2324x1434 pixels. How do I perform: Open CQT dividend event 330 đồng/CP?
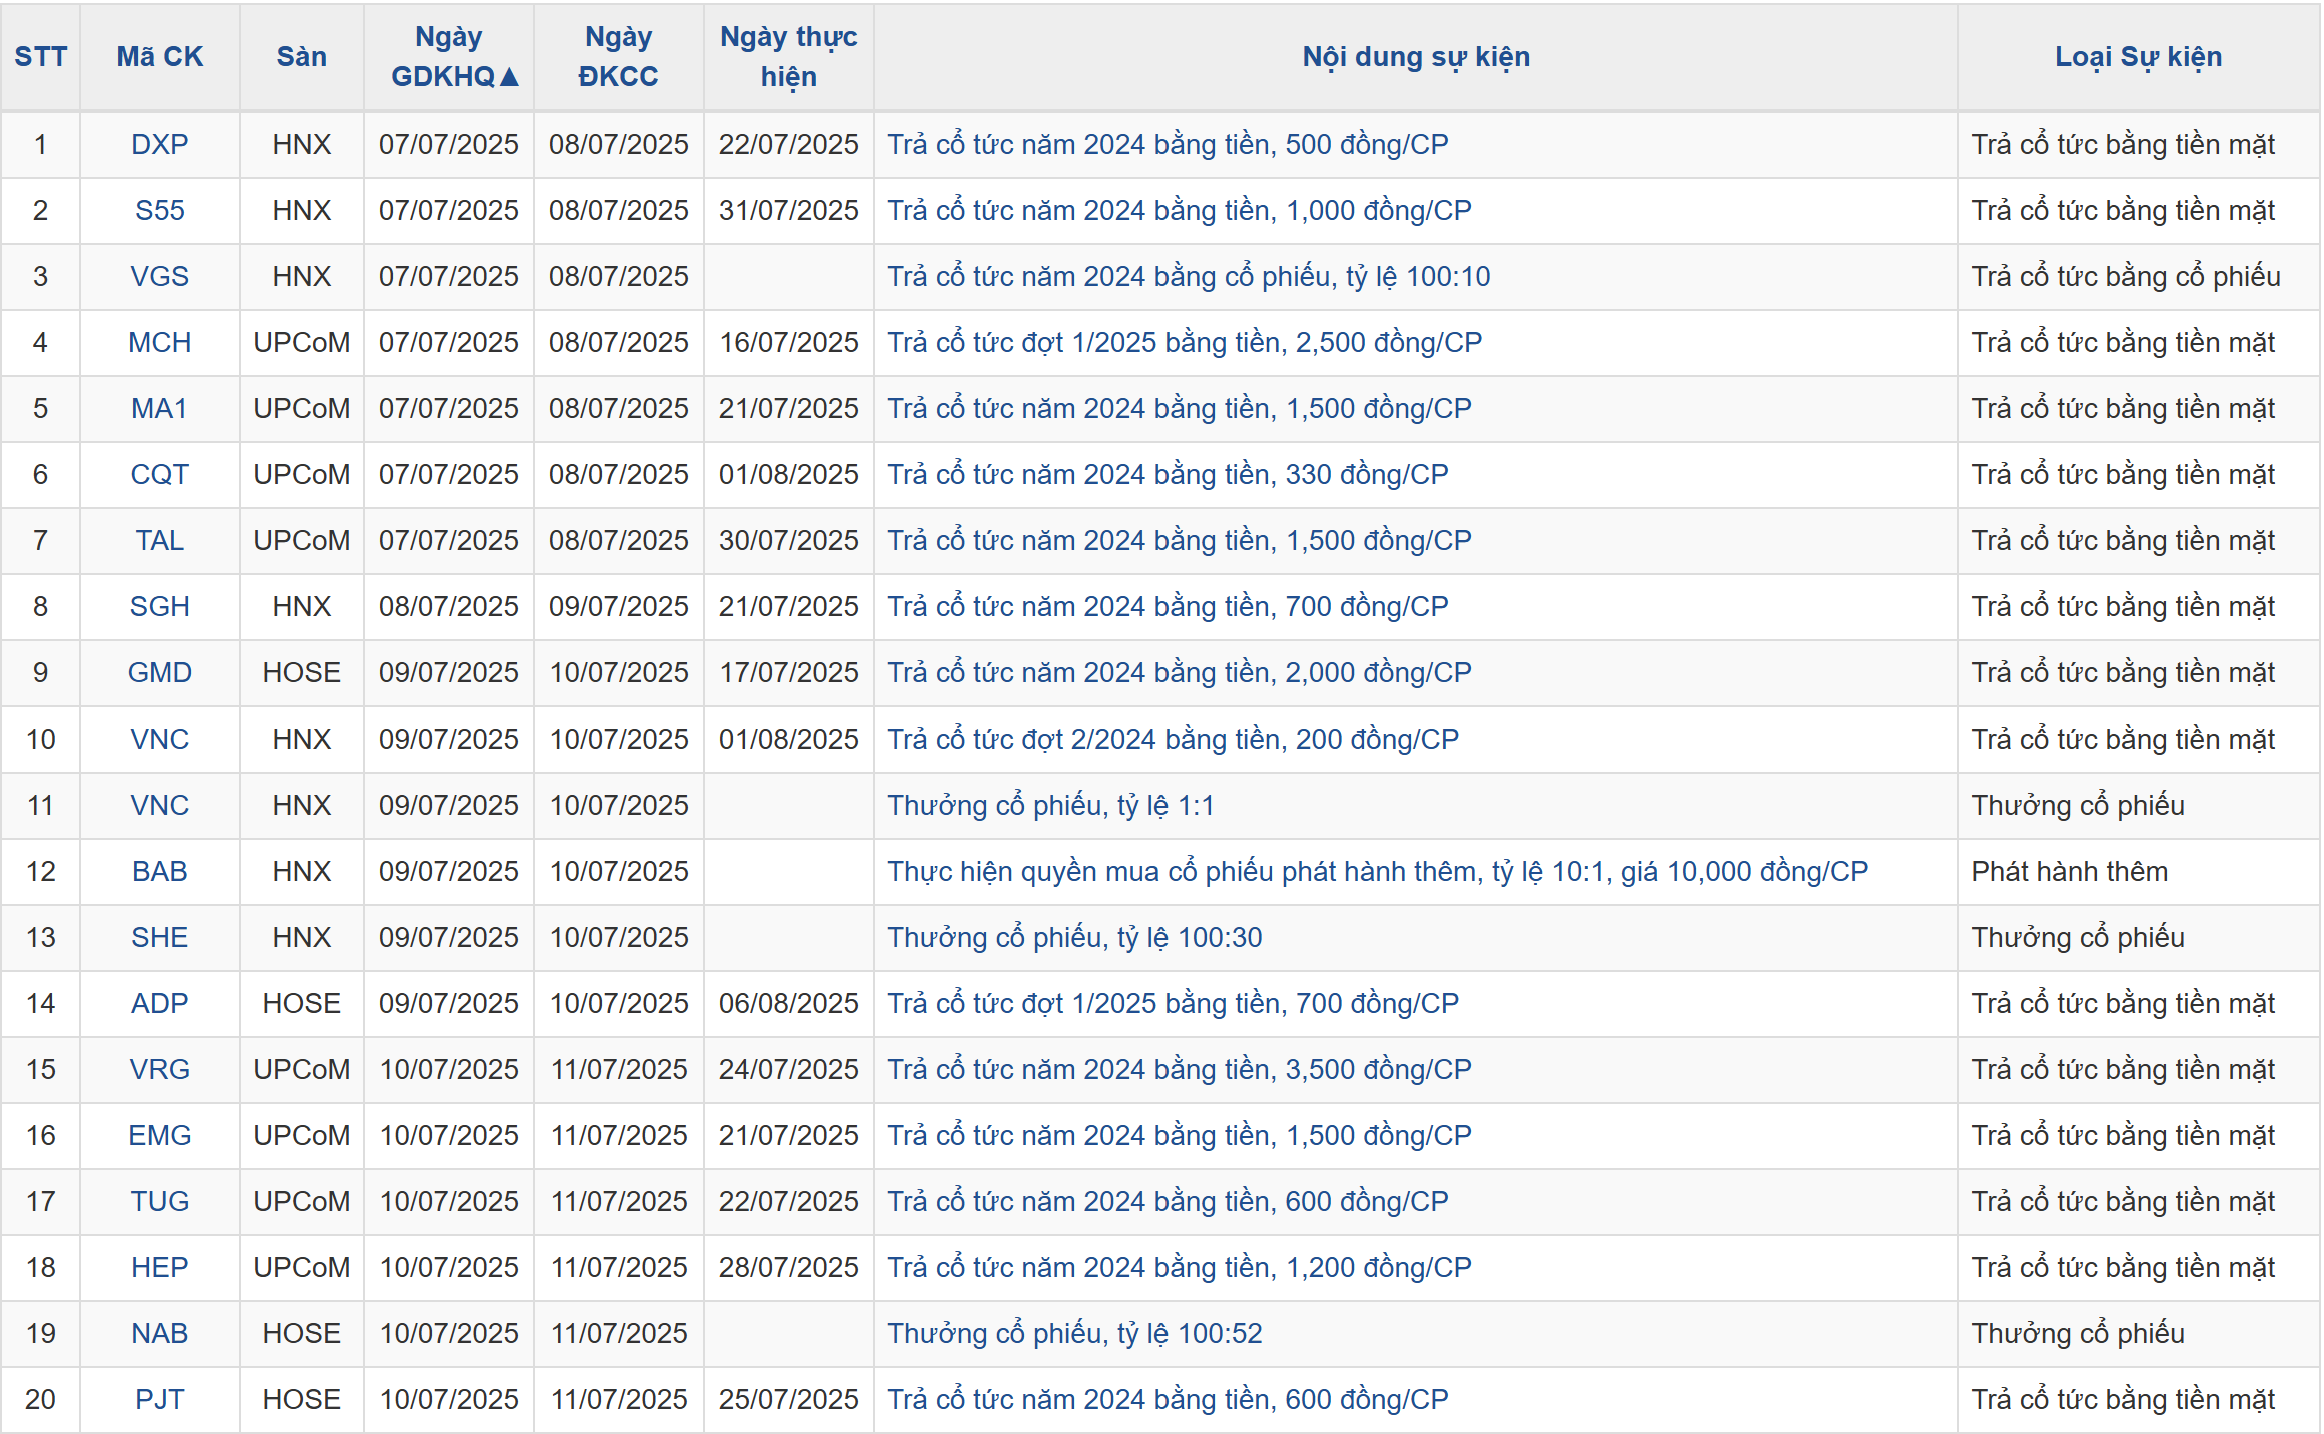1168,475
